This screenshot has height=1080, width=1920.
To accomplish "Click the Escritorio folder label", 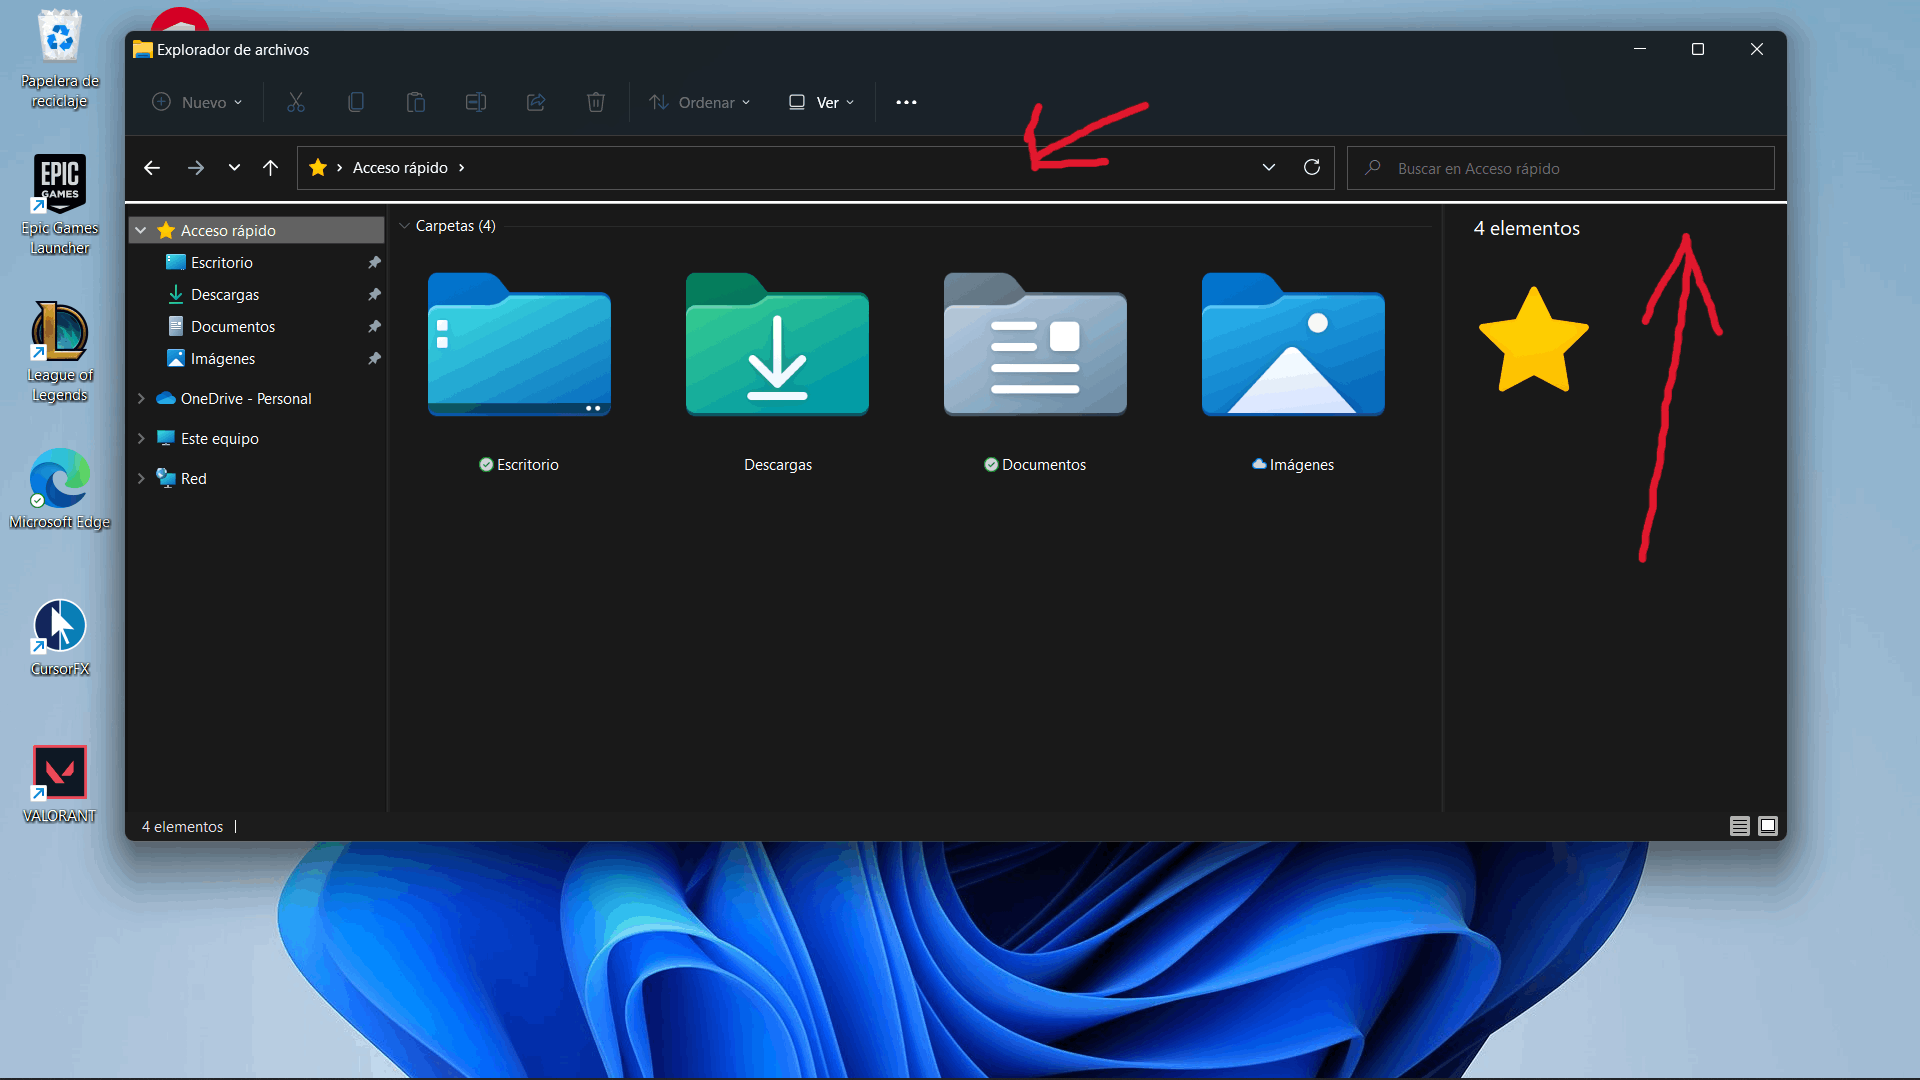I will pyautogui.click(x=527, y=465).
